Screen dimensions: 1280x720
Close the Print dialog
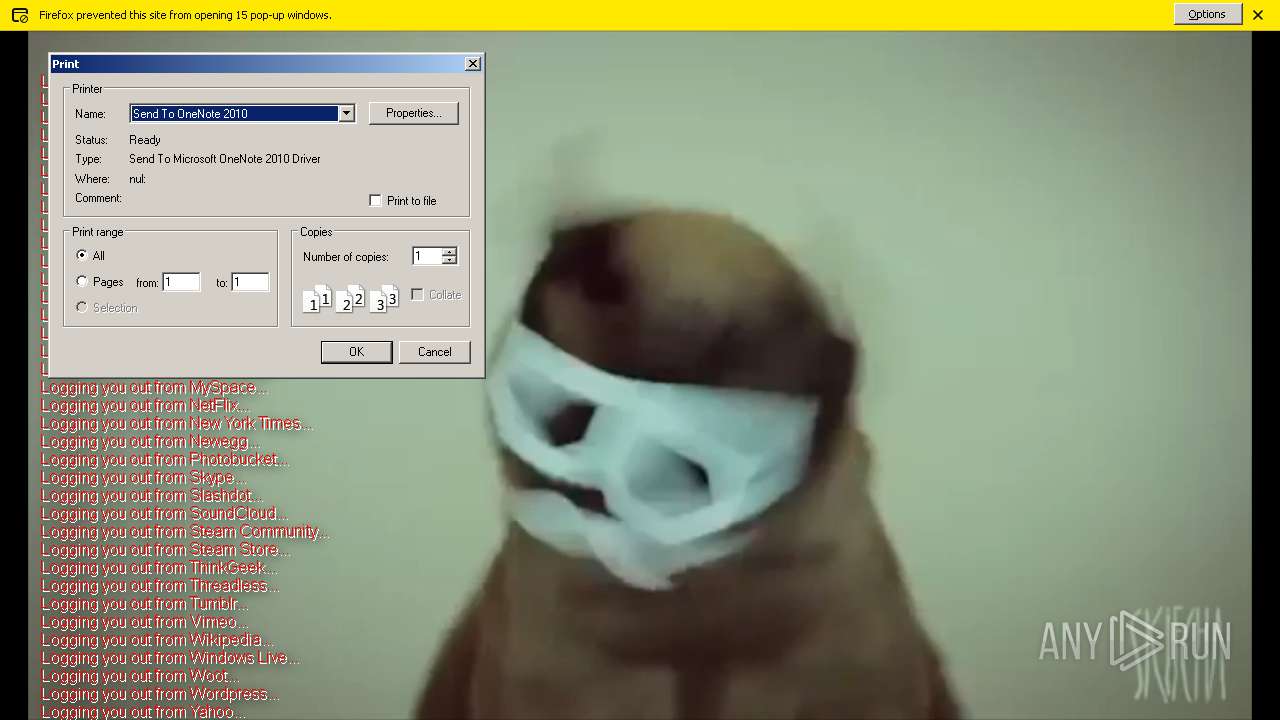click(x=473, y=64)
